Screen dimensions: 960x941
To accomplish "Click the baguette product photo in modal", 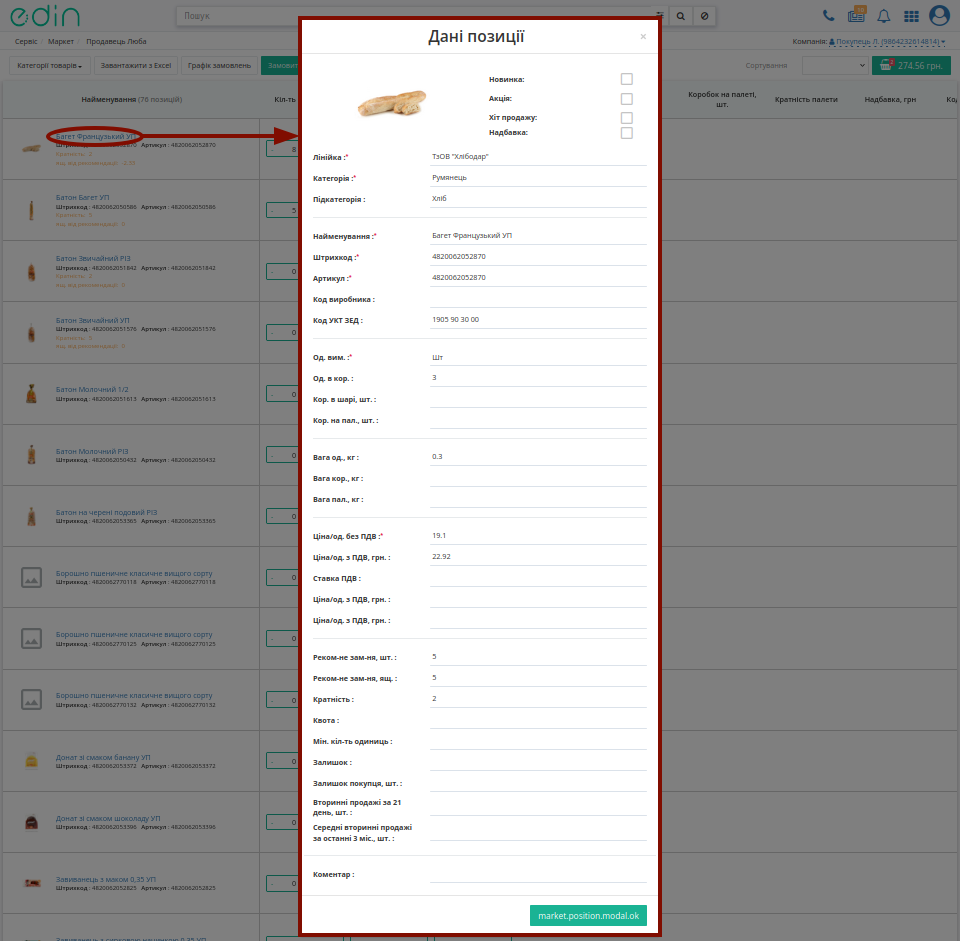I will (391, 103).
